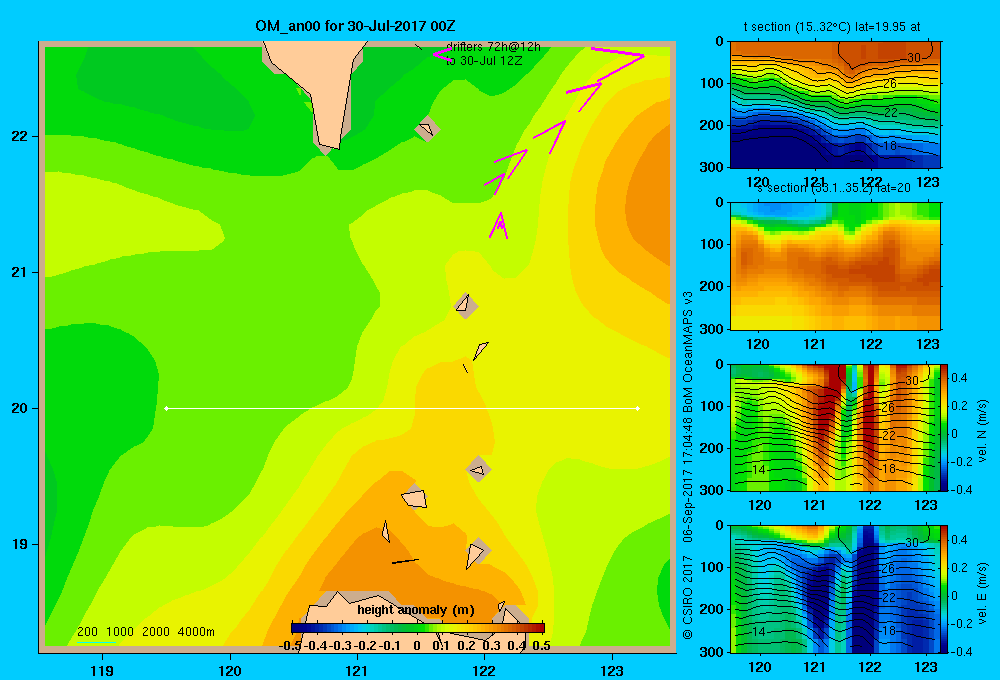Click the '14' contour label in vel. N panel

click(x=759, y=469)
